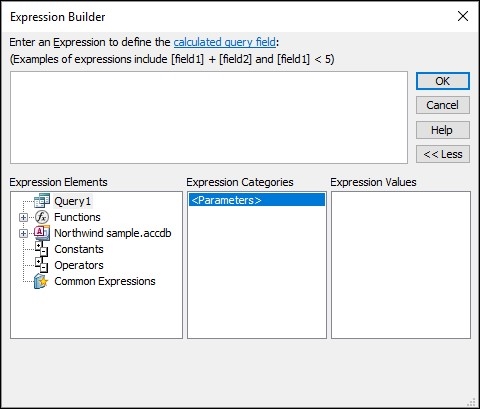
Task: Click the Functions fx icon
Action: click(x=42, y=217)
